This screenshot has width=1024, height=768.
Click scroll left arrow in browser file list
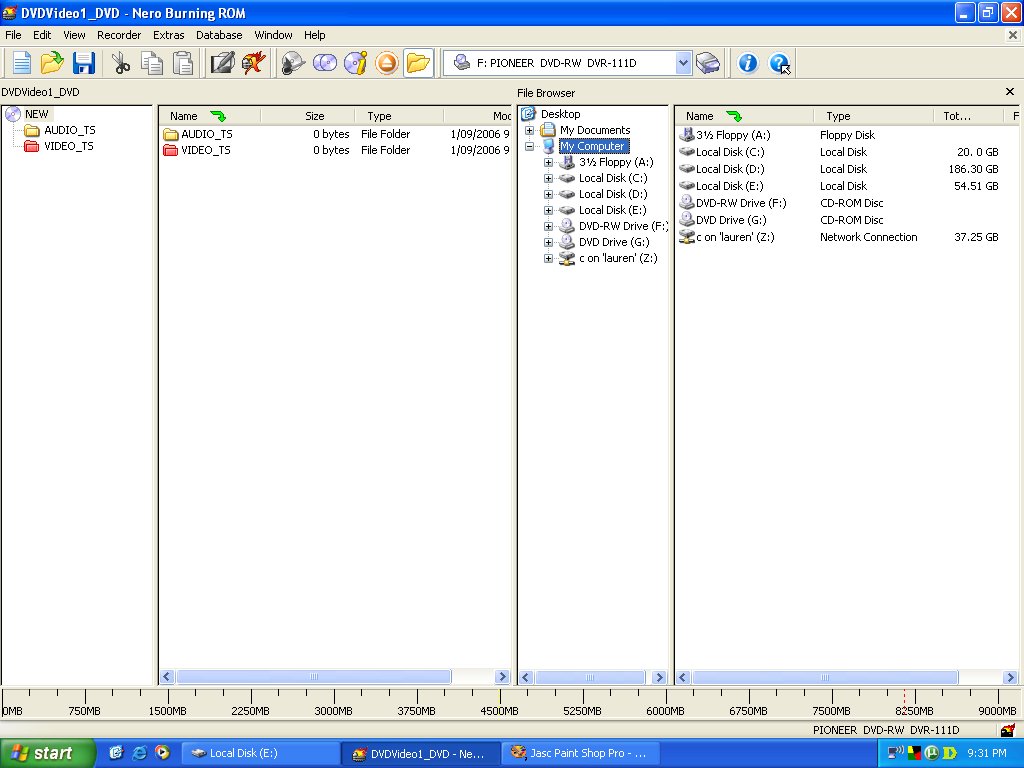click(x=682, y=677)
